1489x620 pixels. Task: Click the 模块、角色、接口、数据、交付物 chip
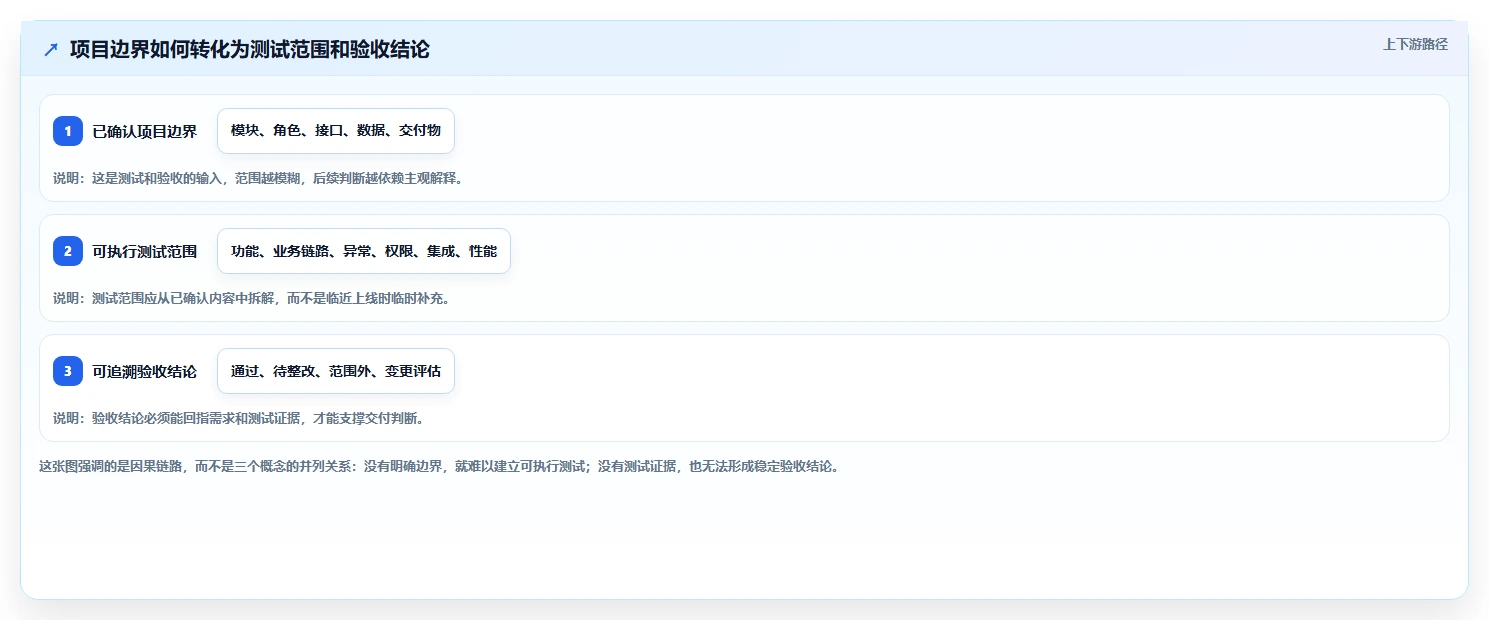click(336, 131)
